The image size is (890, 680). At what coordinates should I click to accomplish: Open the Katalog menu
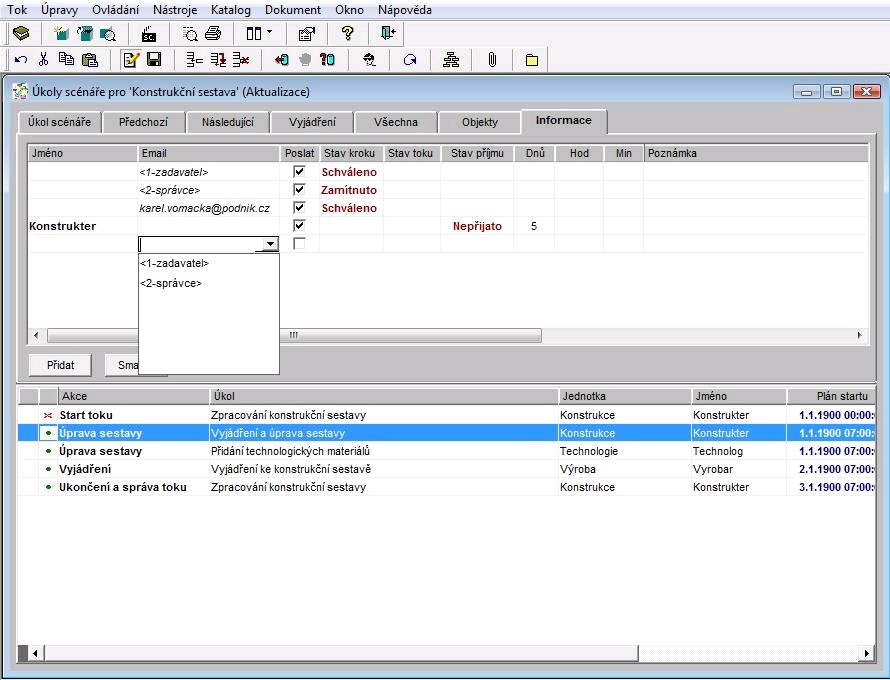230,10
